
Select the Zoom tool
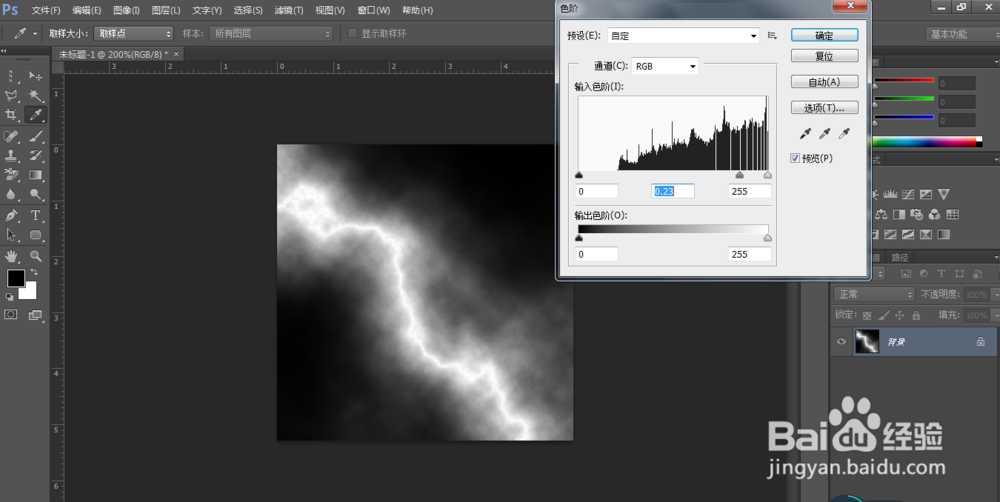(36, 256)
